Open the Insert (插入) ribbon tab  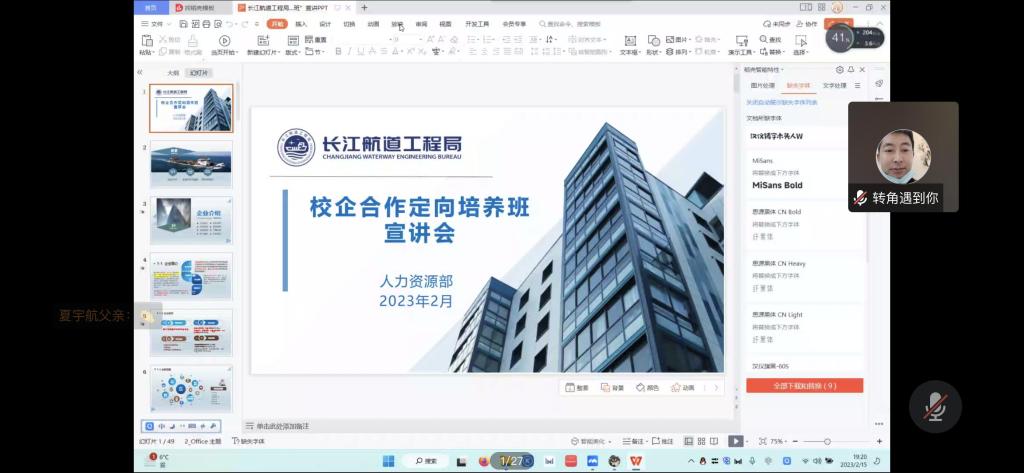pos(301,24)
